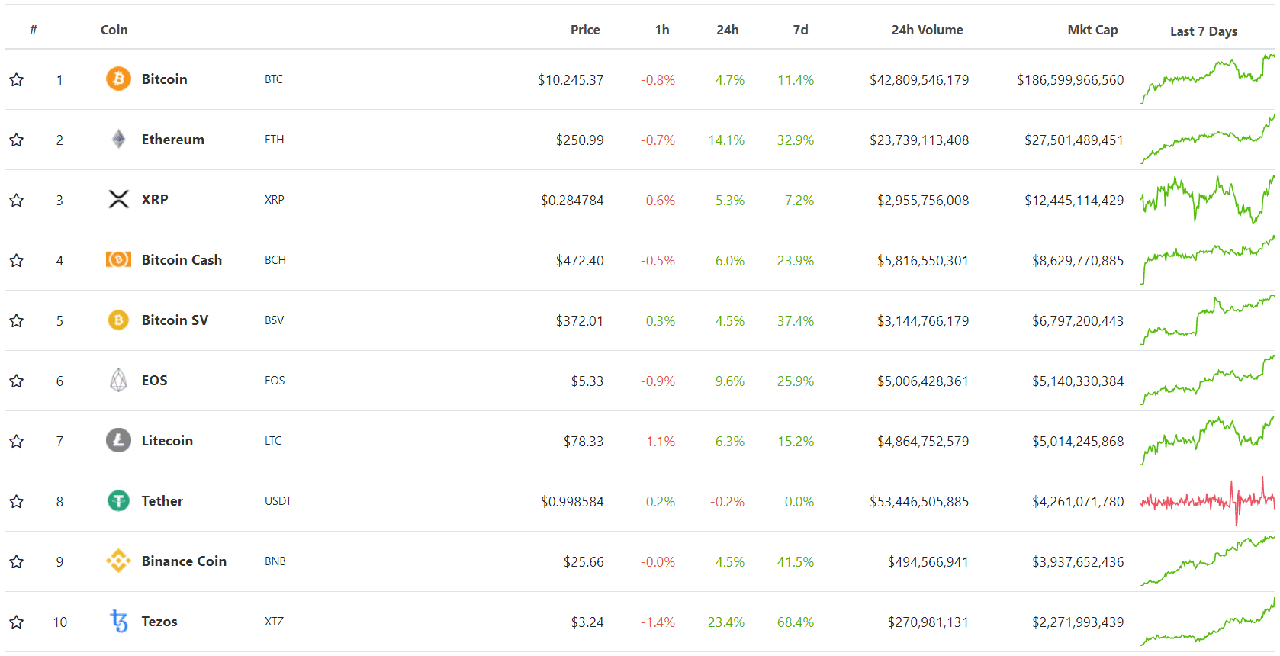View Binance Coin's 7-day sparkline chart
Image resolution: width=1280 pixels, height=656 pixels.
click(x=1208, y=561)
